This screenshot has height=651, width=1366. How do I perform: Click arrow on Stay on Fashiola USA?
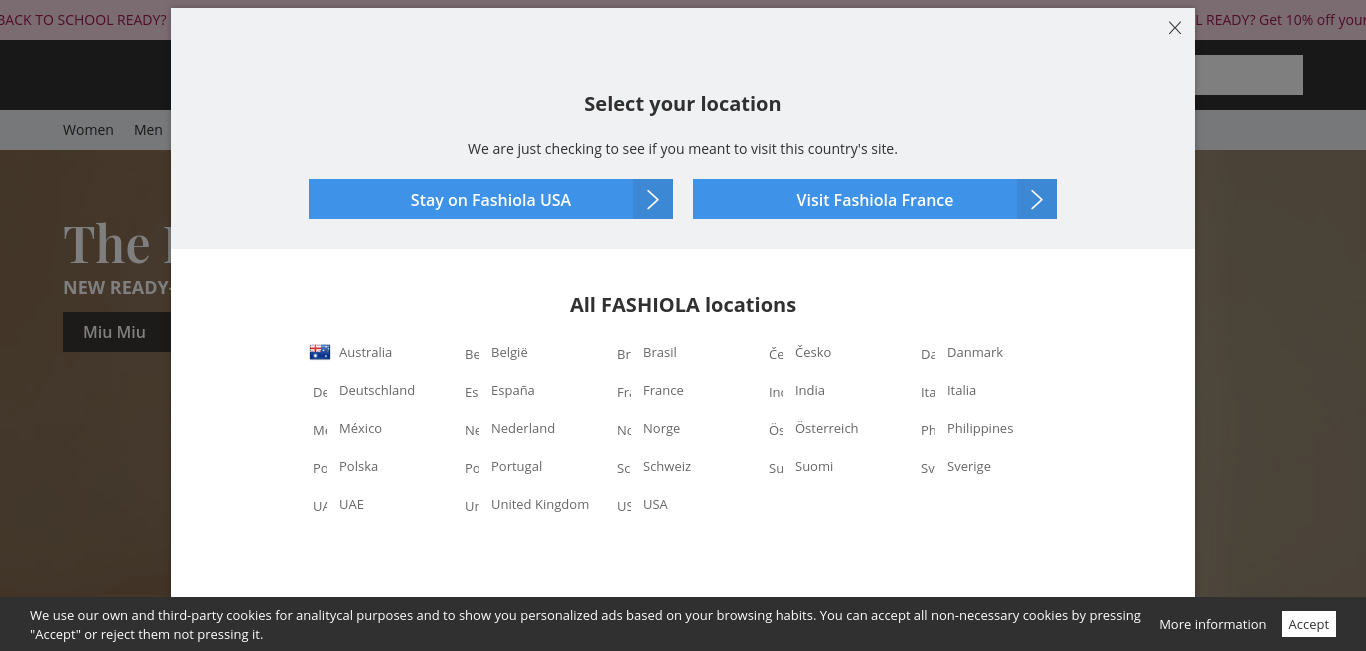pos(653,200)
